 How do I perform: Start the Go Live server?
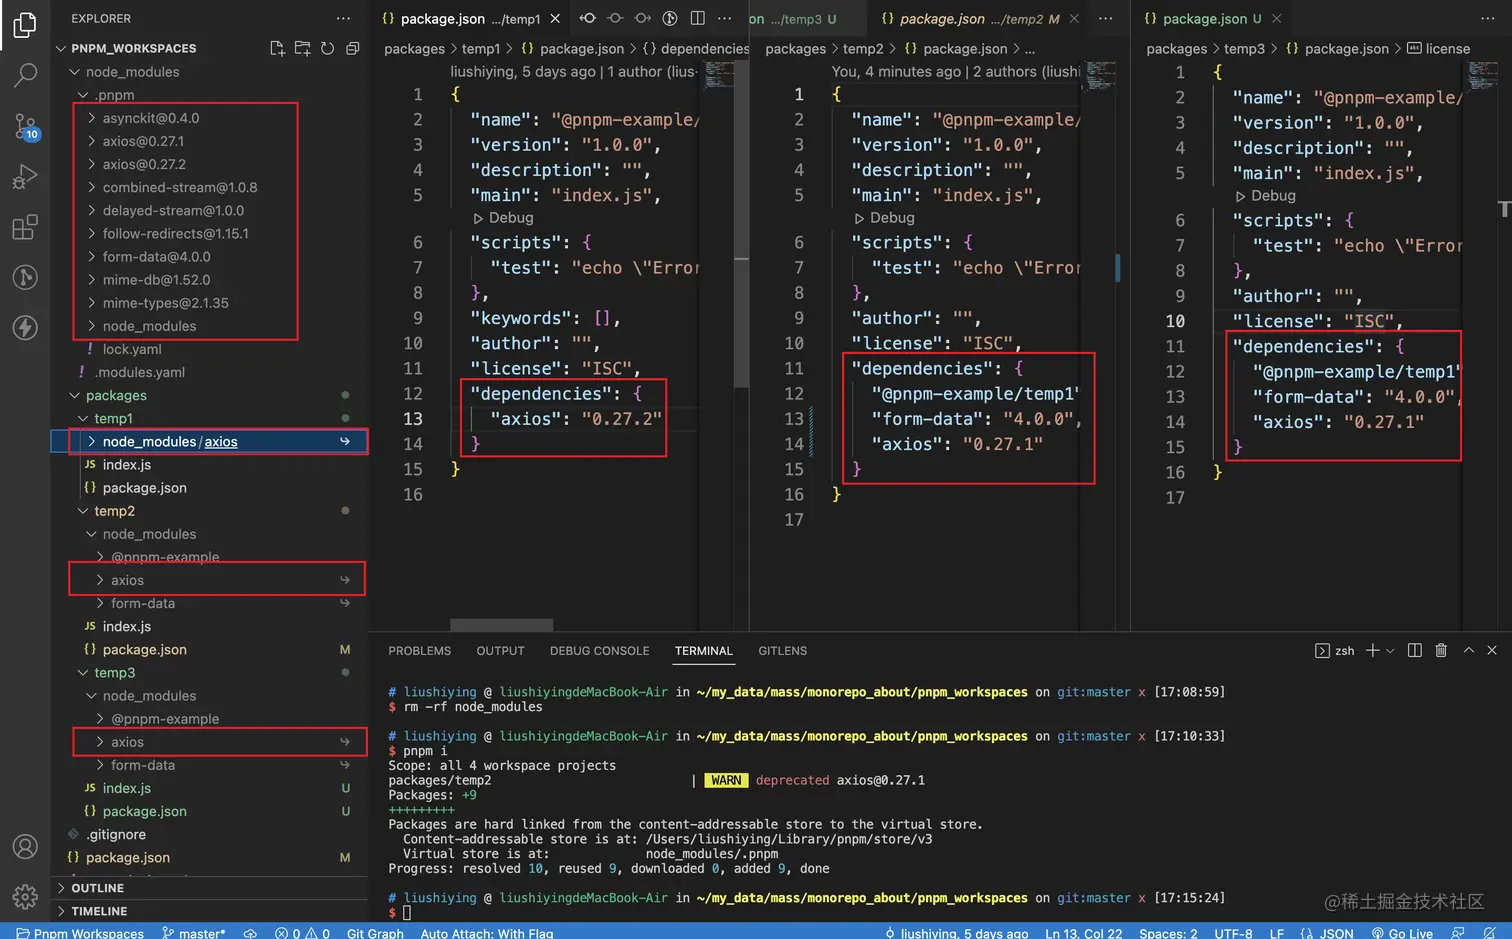[1402, 933]
